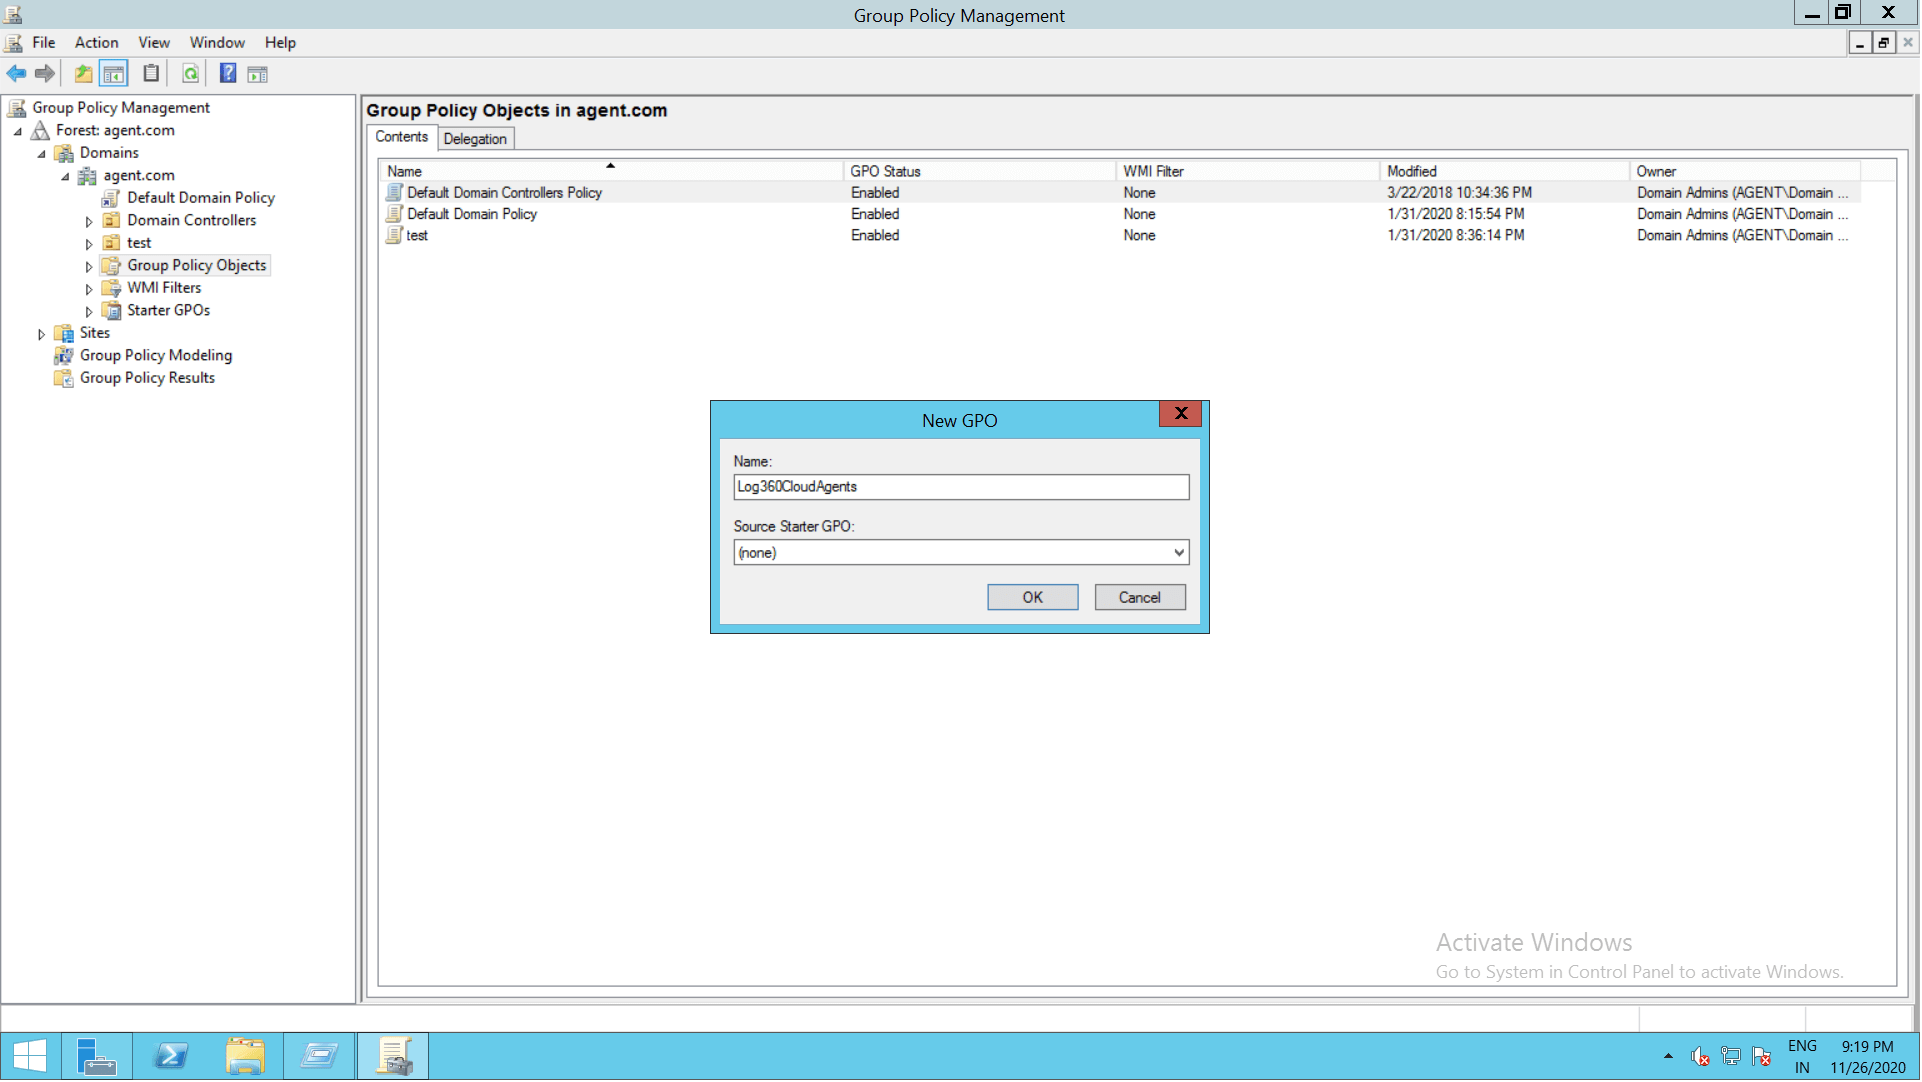Click the Refresh toolbar icon

[x=190, y=74]
